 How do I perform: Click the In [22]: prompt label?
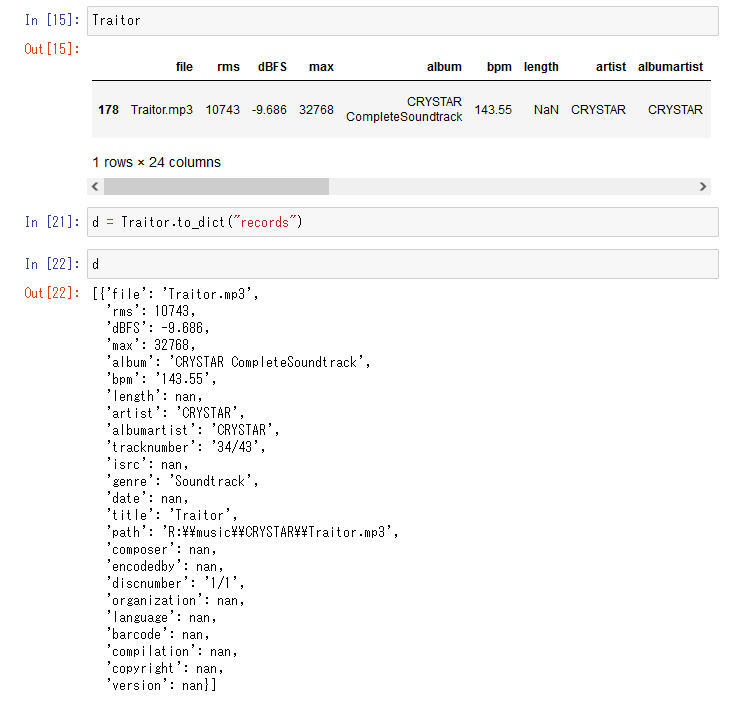click(52, 264)
